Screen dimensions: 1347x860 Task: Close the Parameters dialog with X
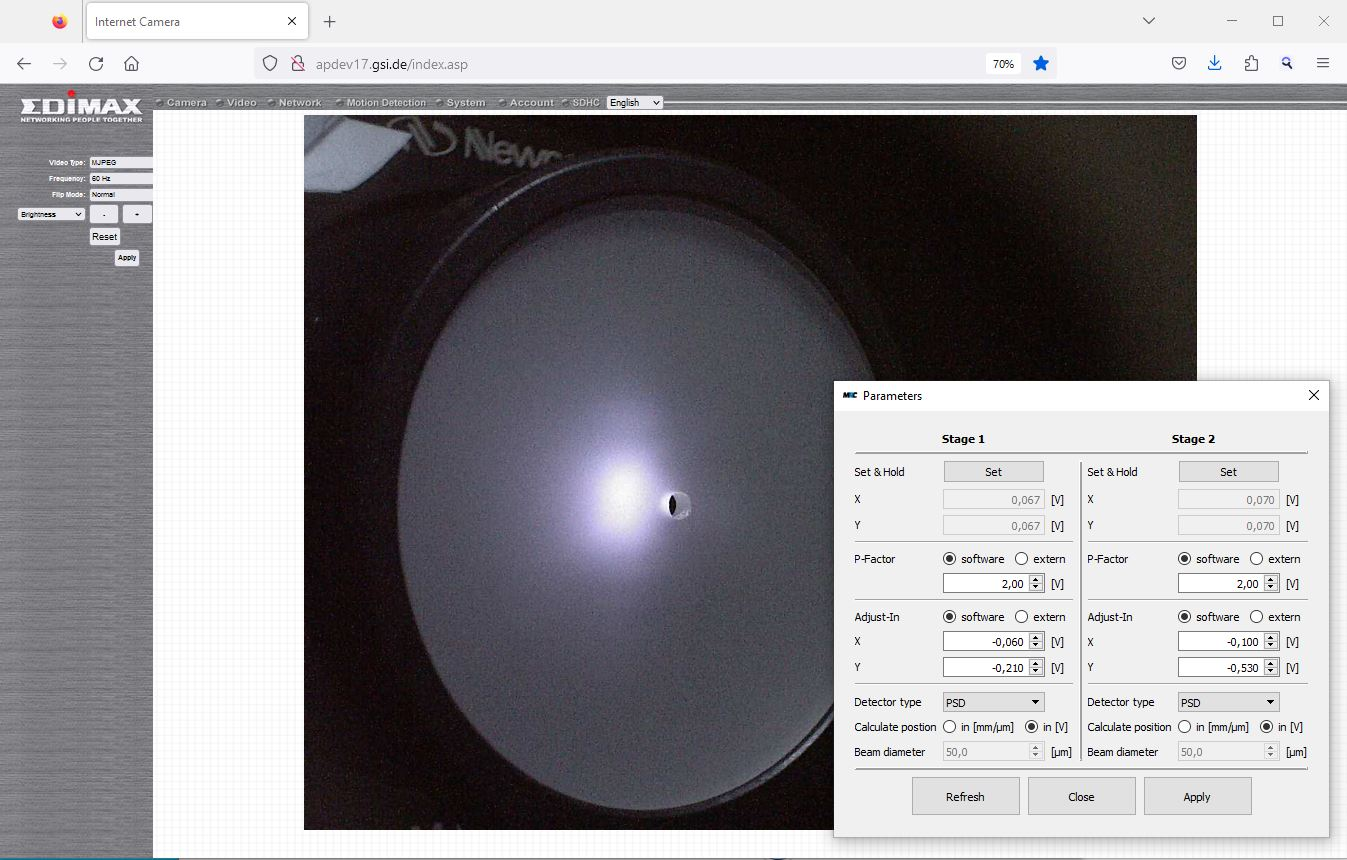coord(1314,395)
